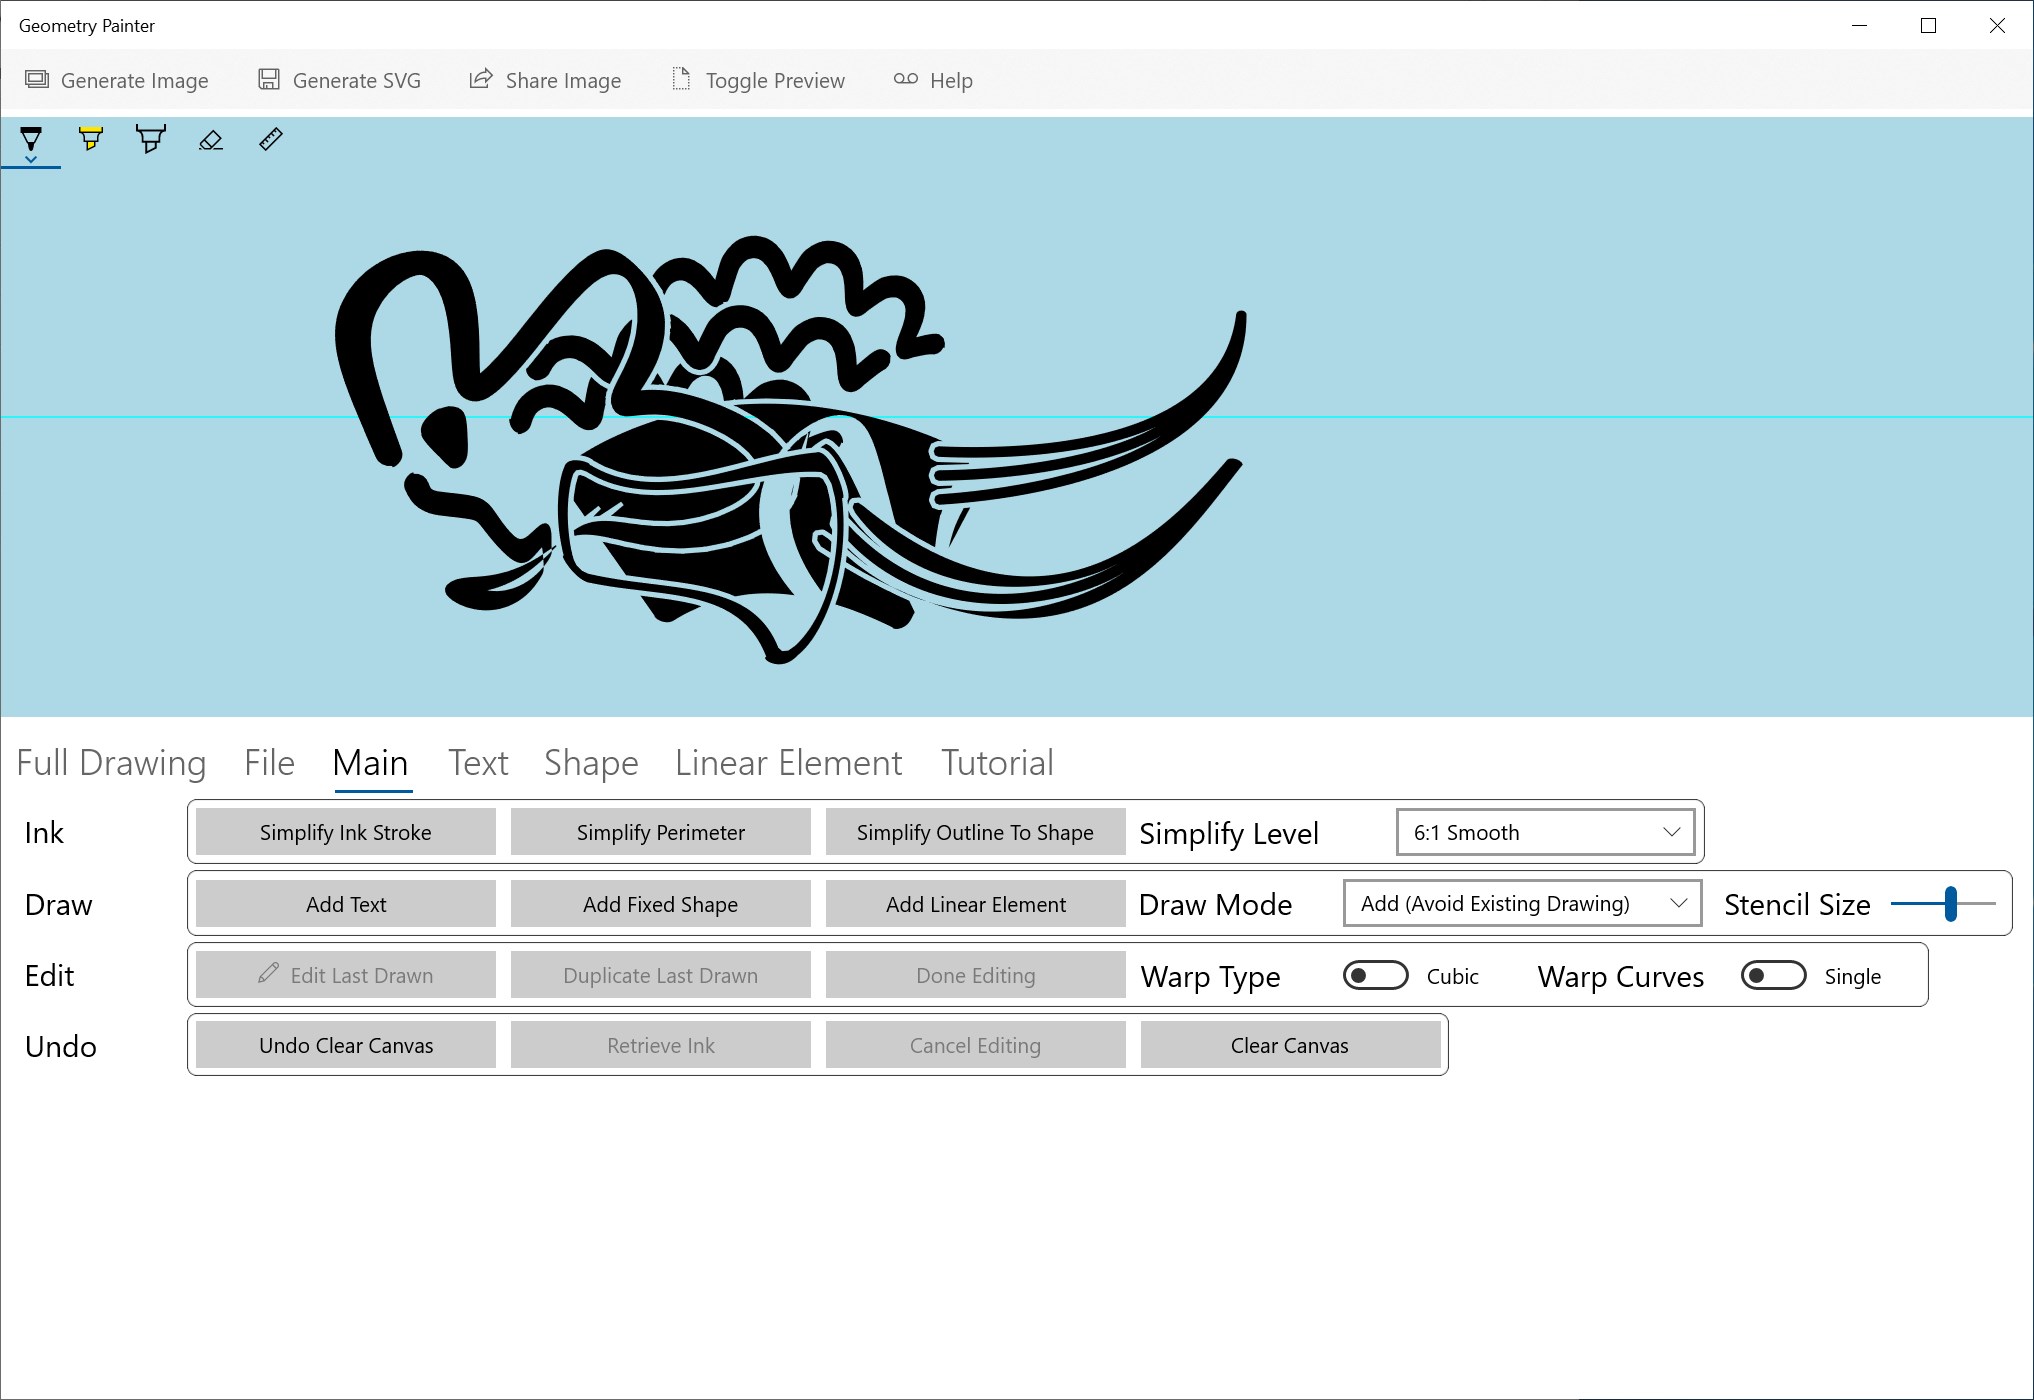Screen dimensions: 2034x1400
Task: Click the Stencil Size slider handle
Action: (1950, 904)
